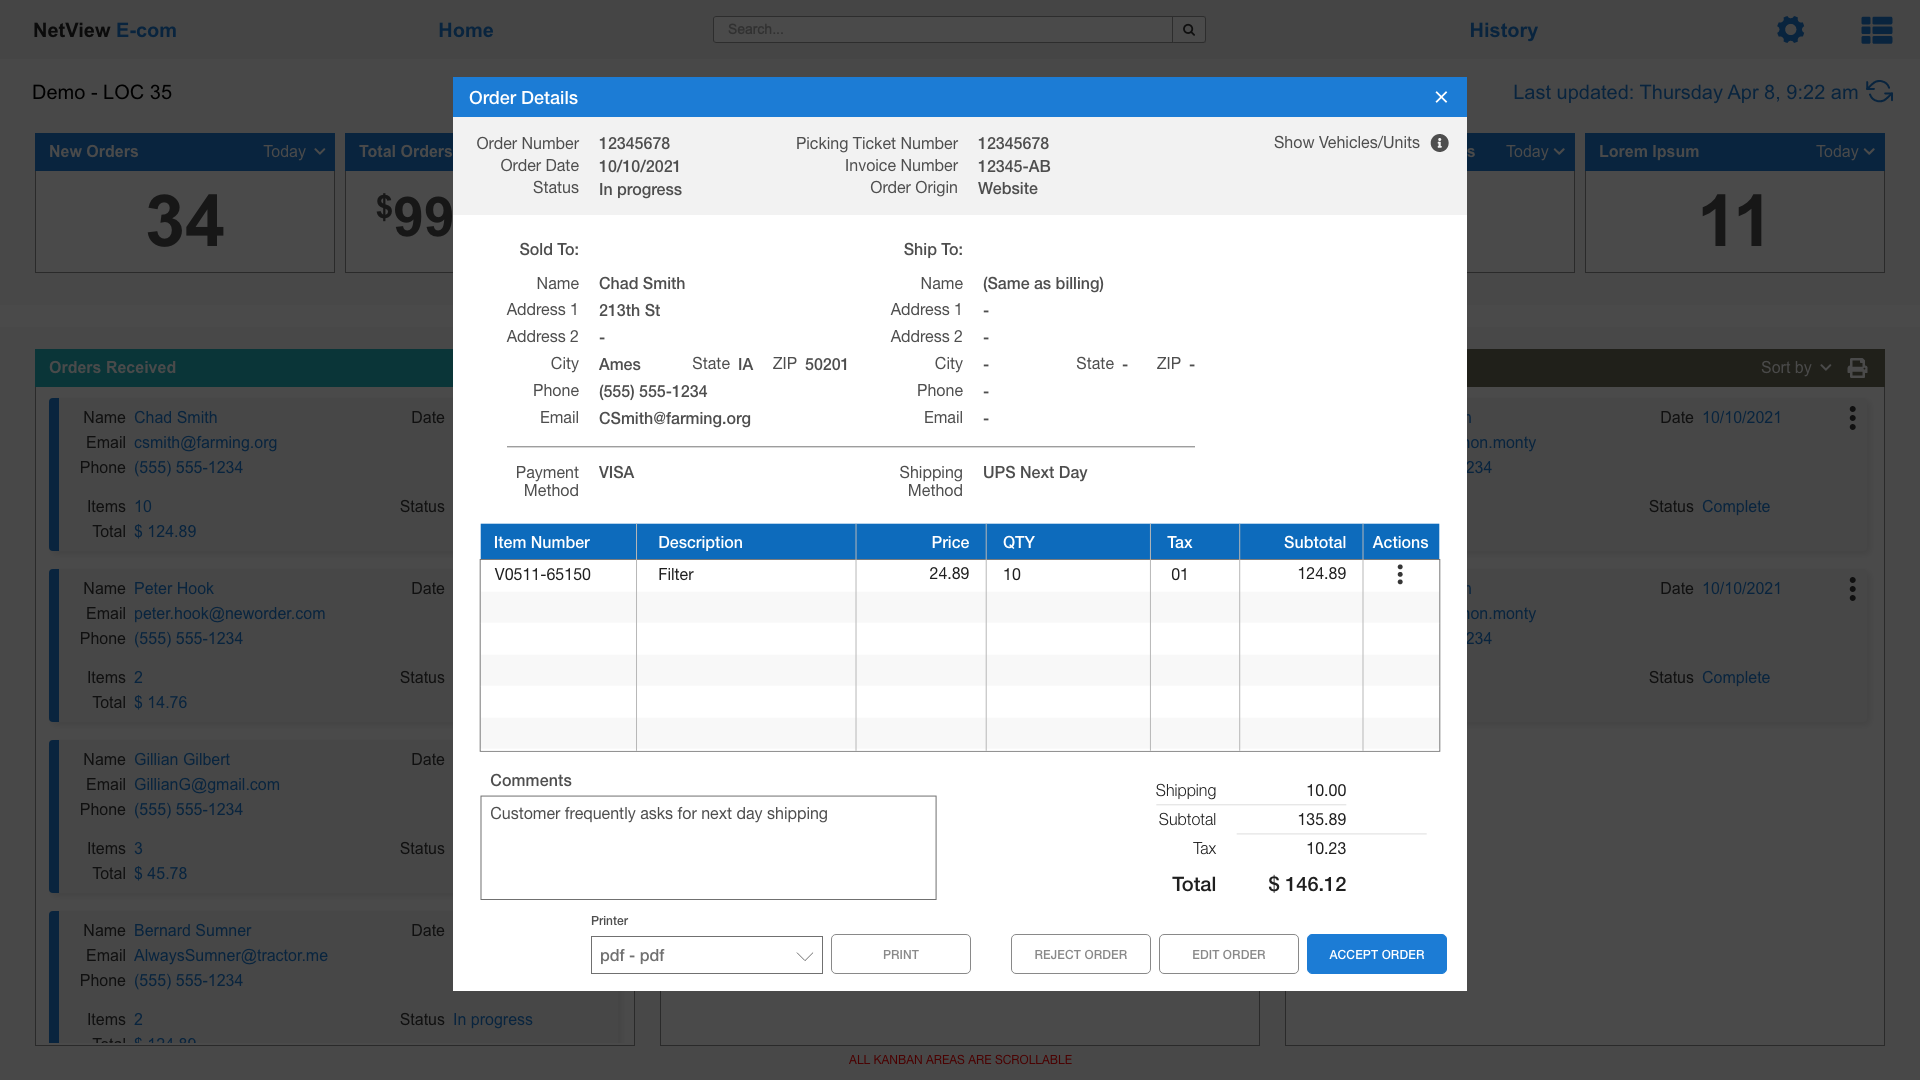Open actions menu for item V0511-65150

pos(1400,574)
